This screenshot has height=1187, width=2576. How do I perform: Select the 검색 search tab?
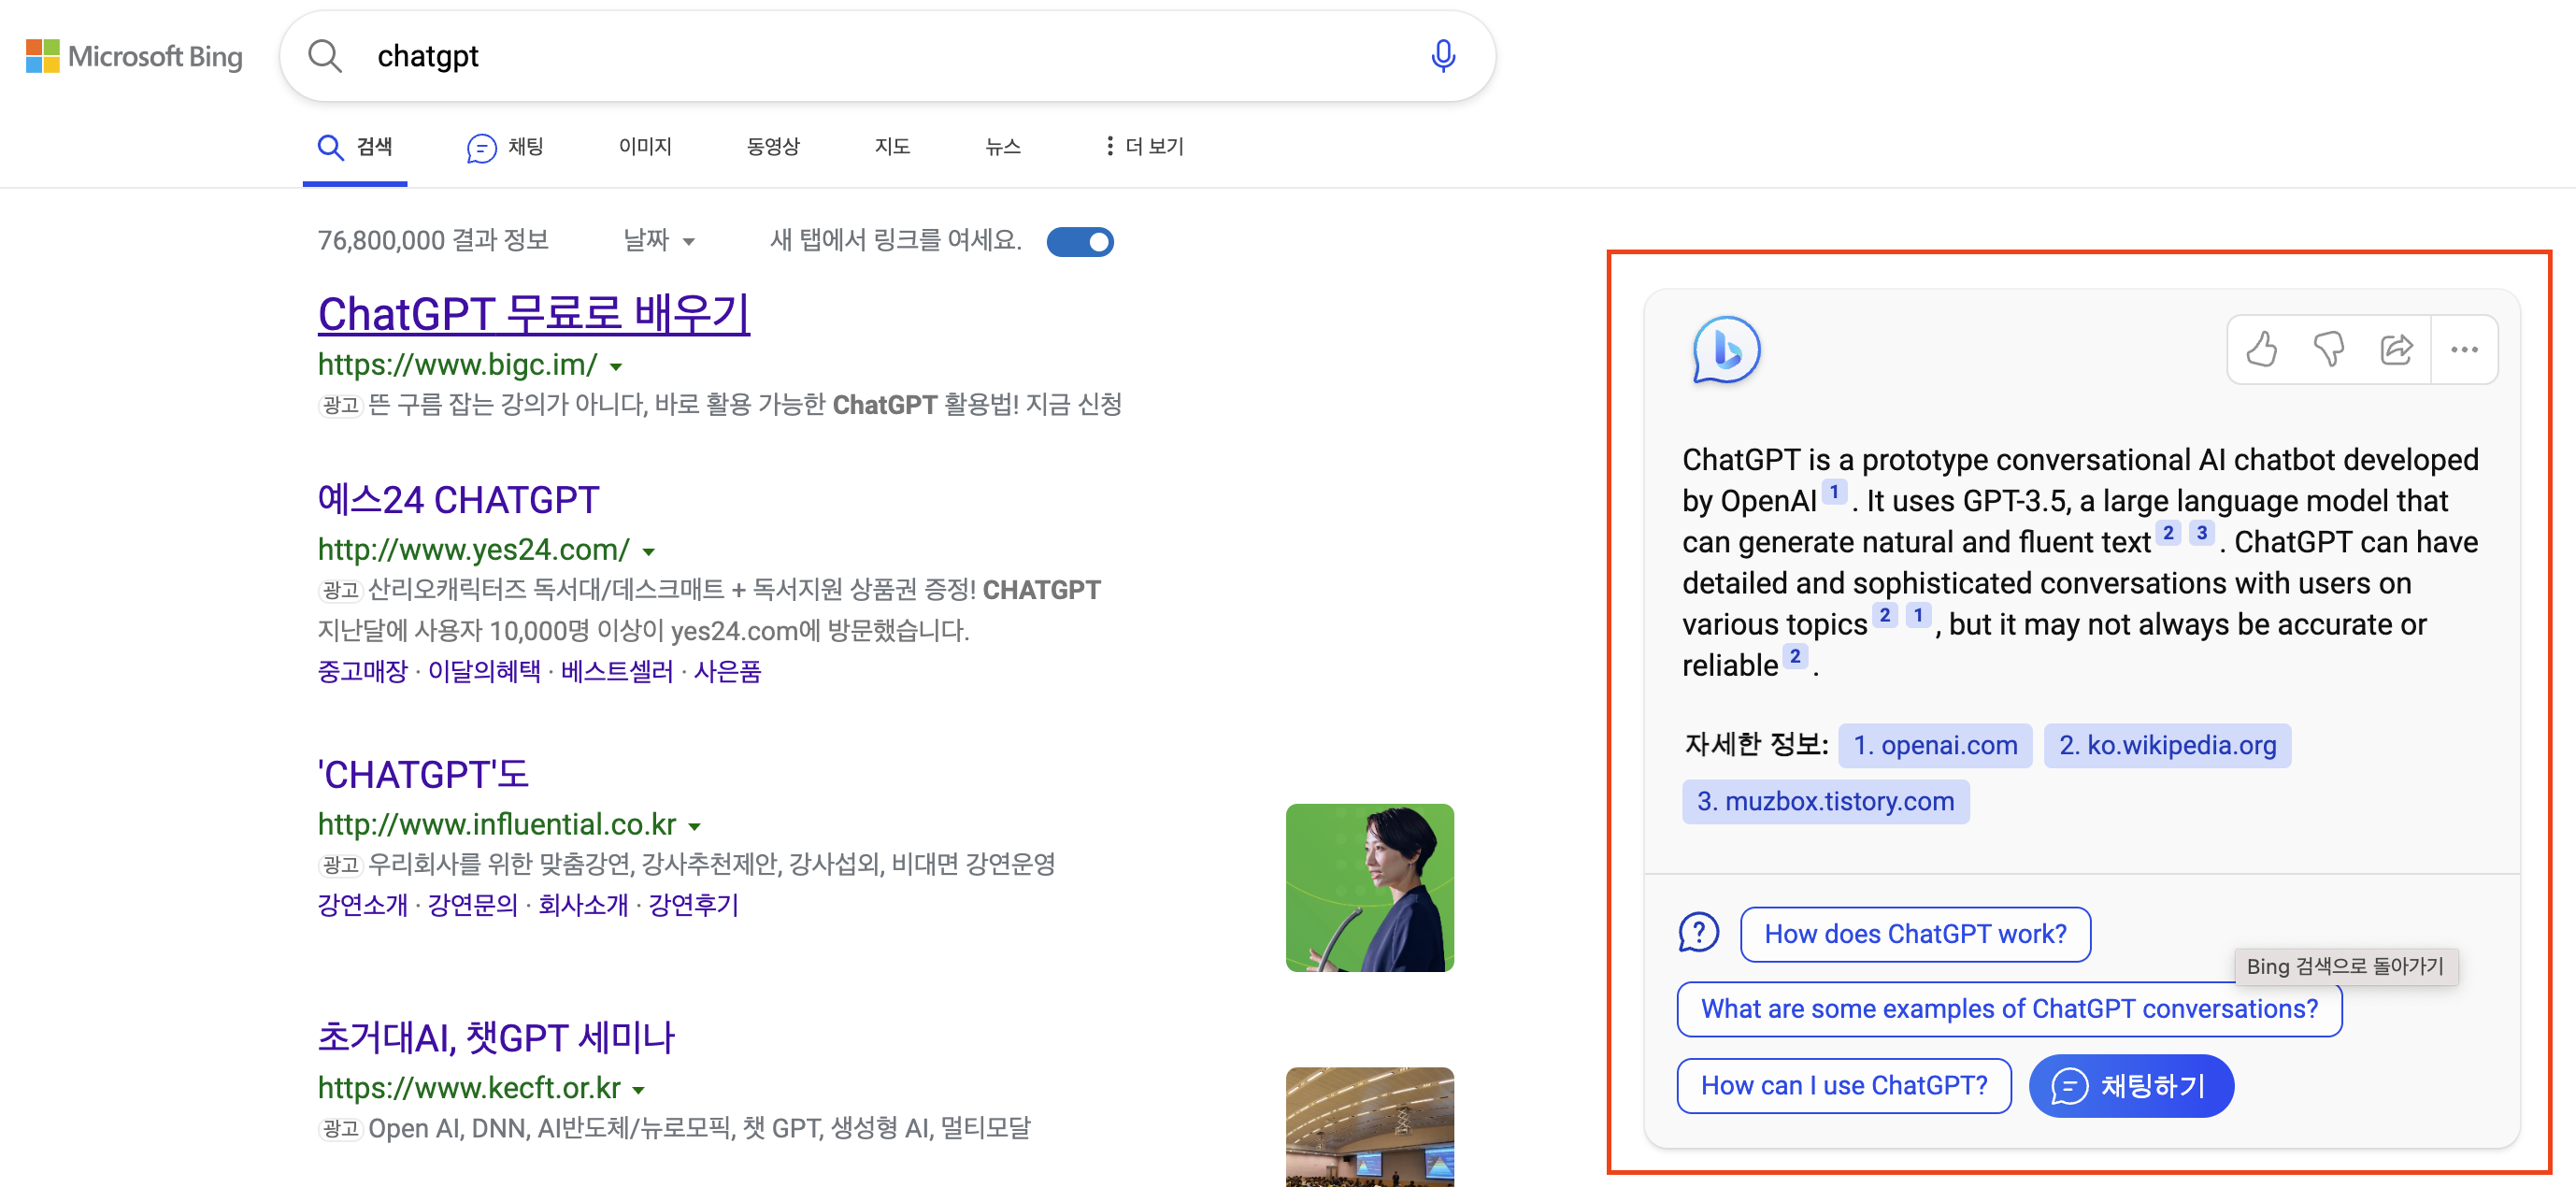click(x=355, y=147)
